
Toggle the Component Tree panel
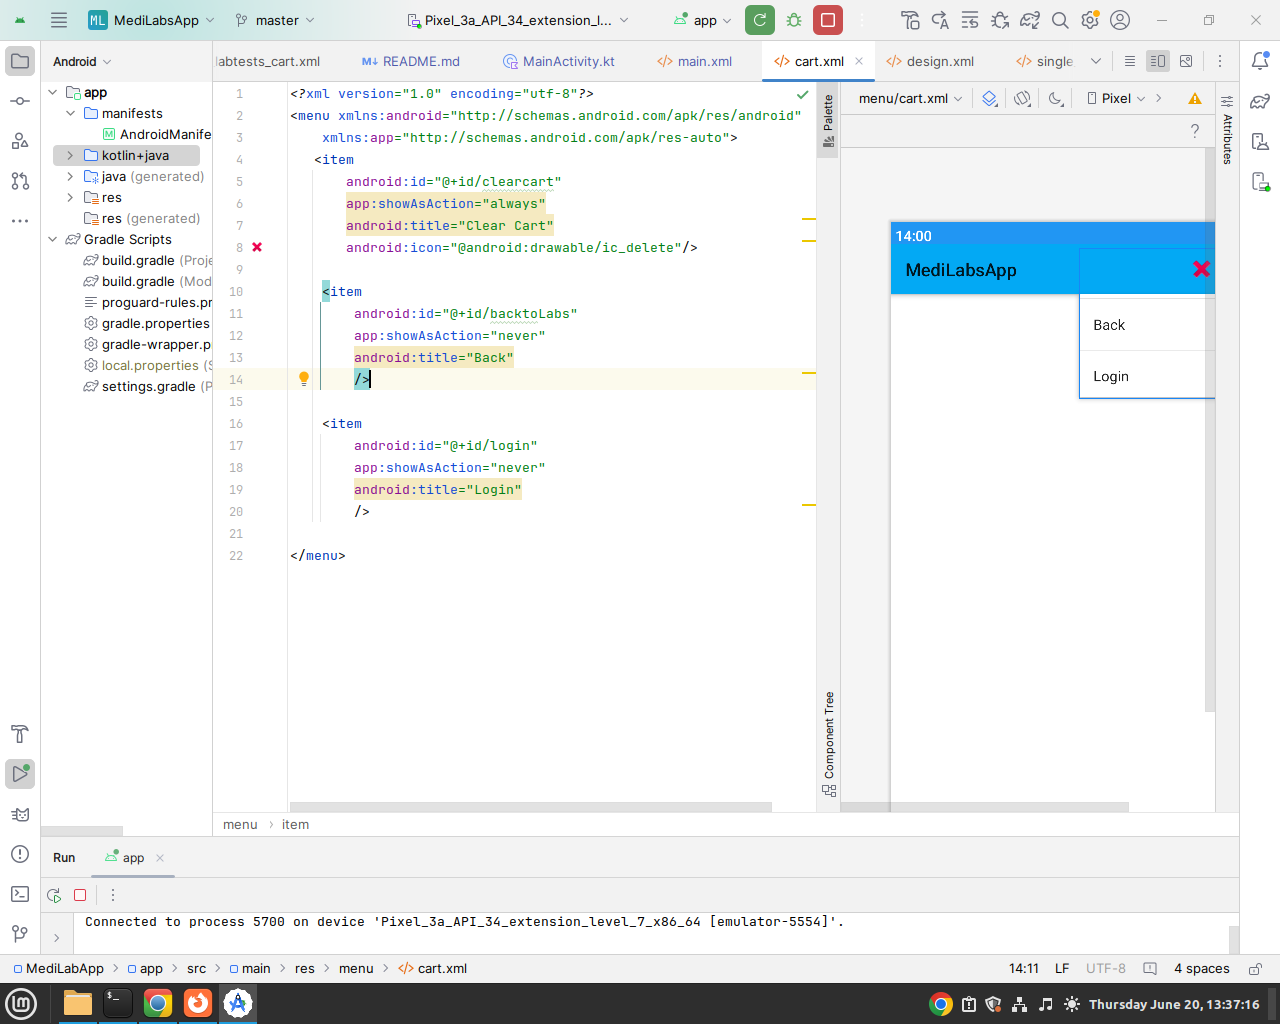829,744
